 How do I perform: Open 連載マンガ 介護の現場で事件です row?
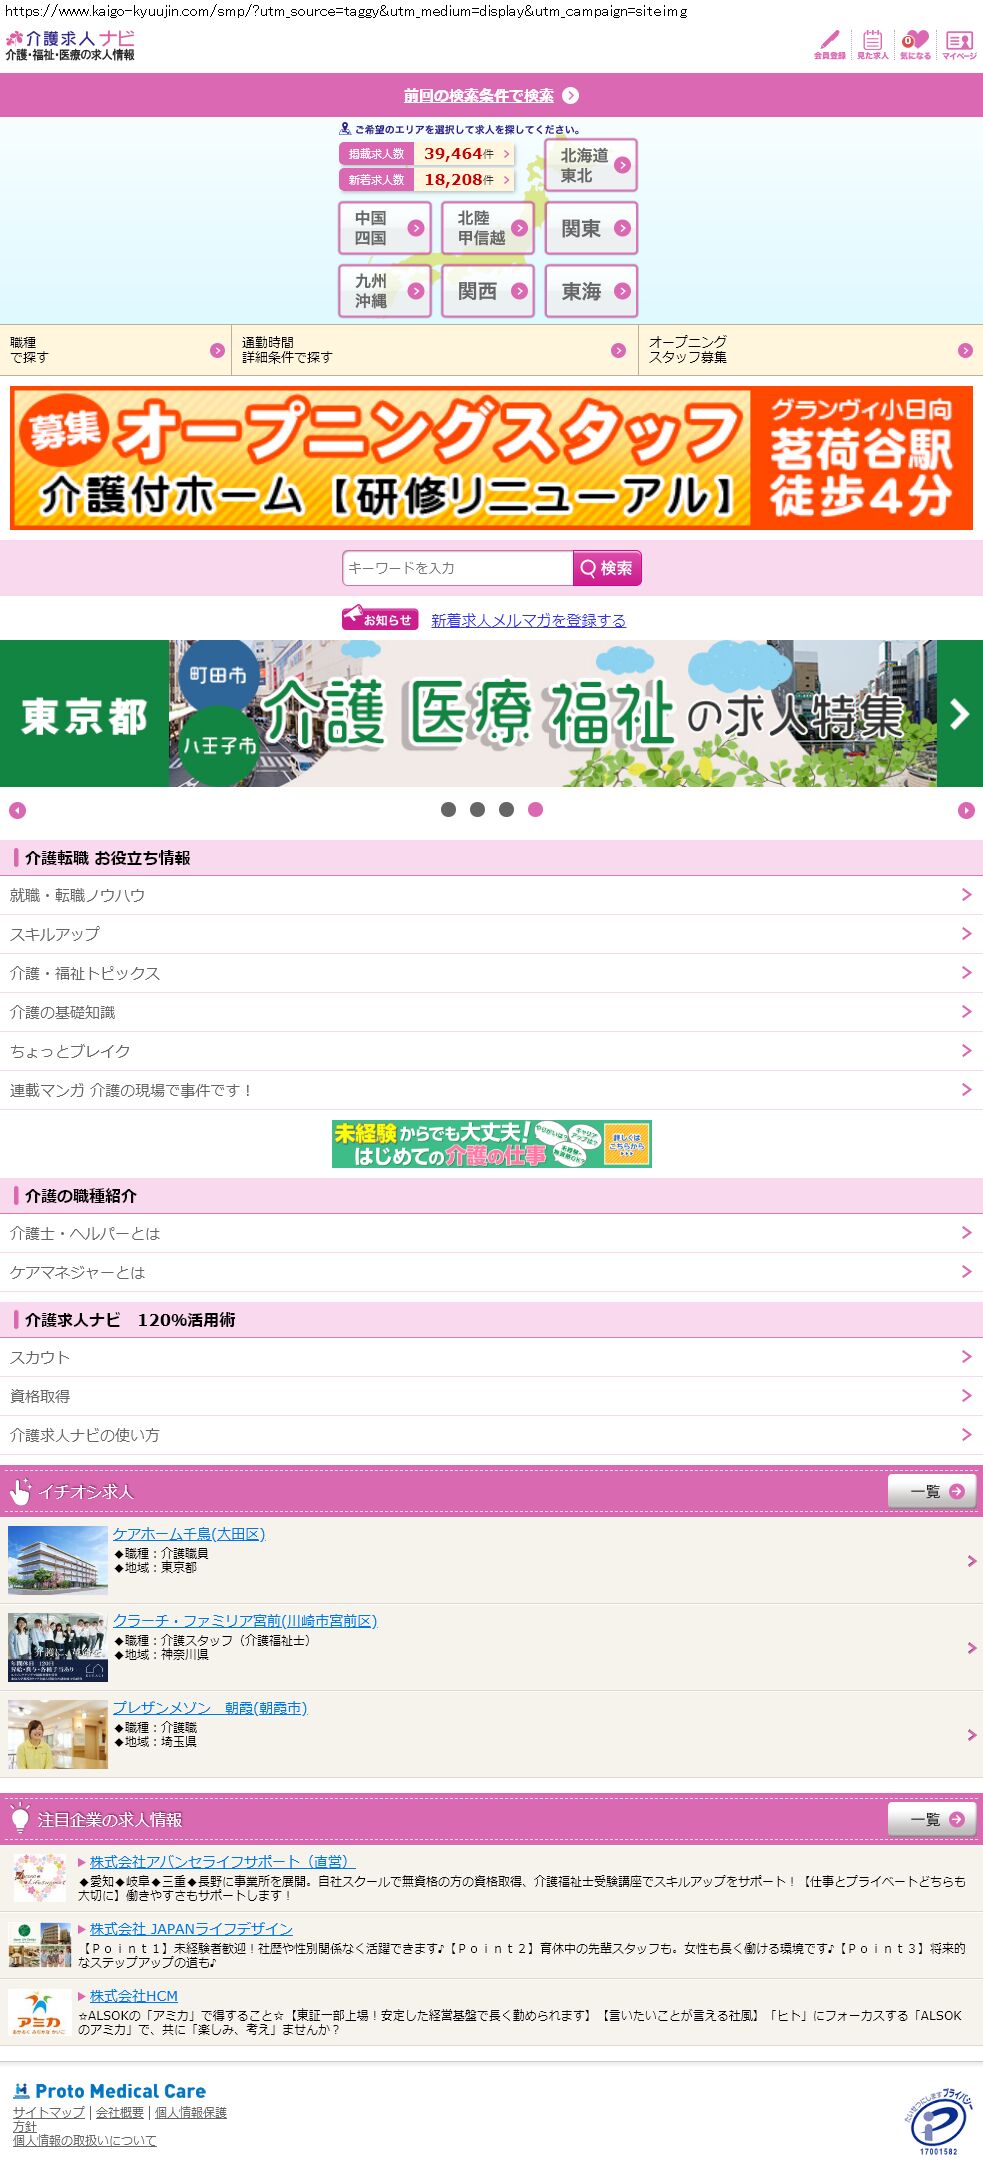[x=491, y=1091]
